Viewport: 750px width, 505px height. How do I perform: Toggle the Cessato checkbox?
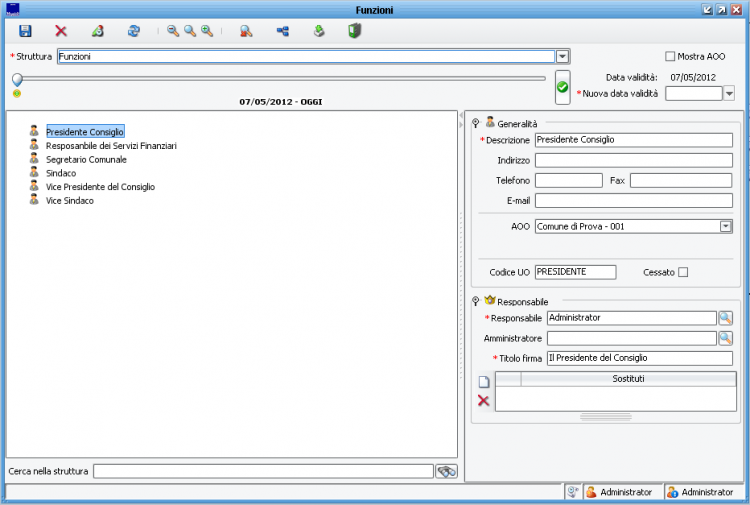[x=683, y=272]
